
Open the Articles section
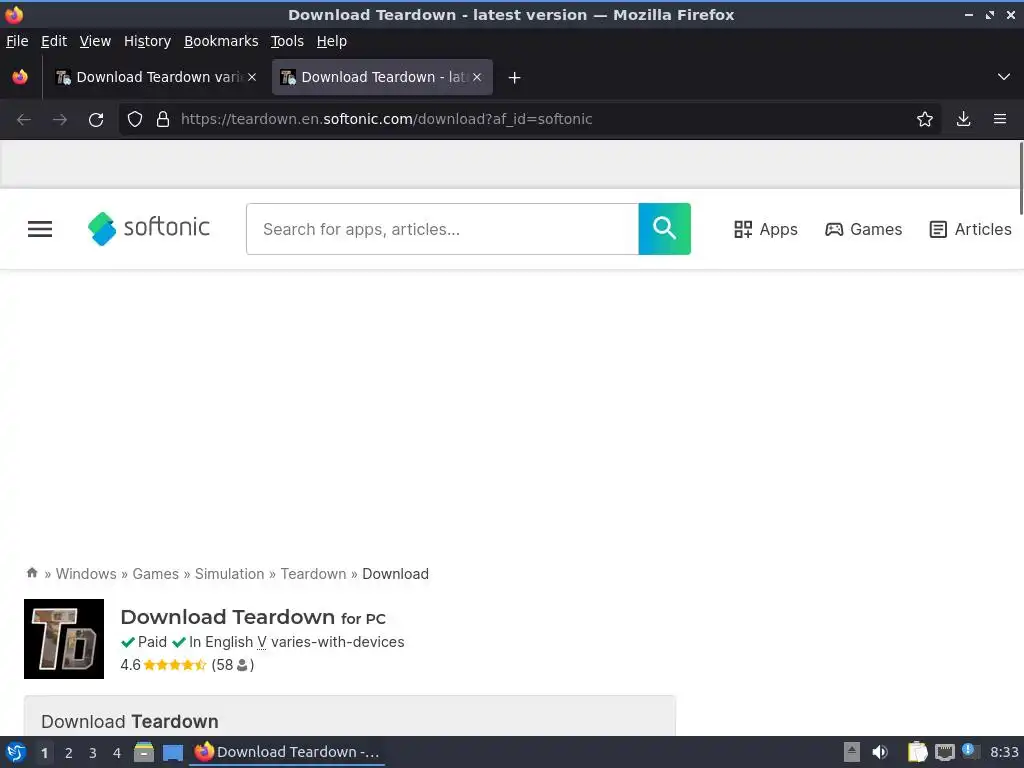[x=970, y=229]
